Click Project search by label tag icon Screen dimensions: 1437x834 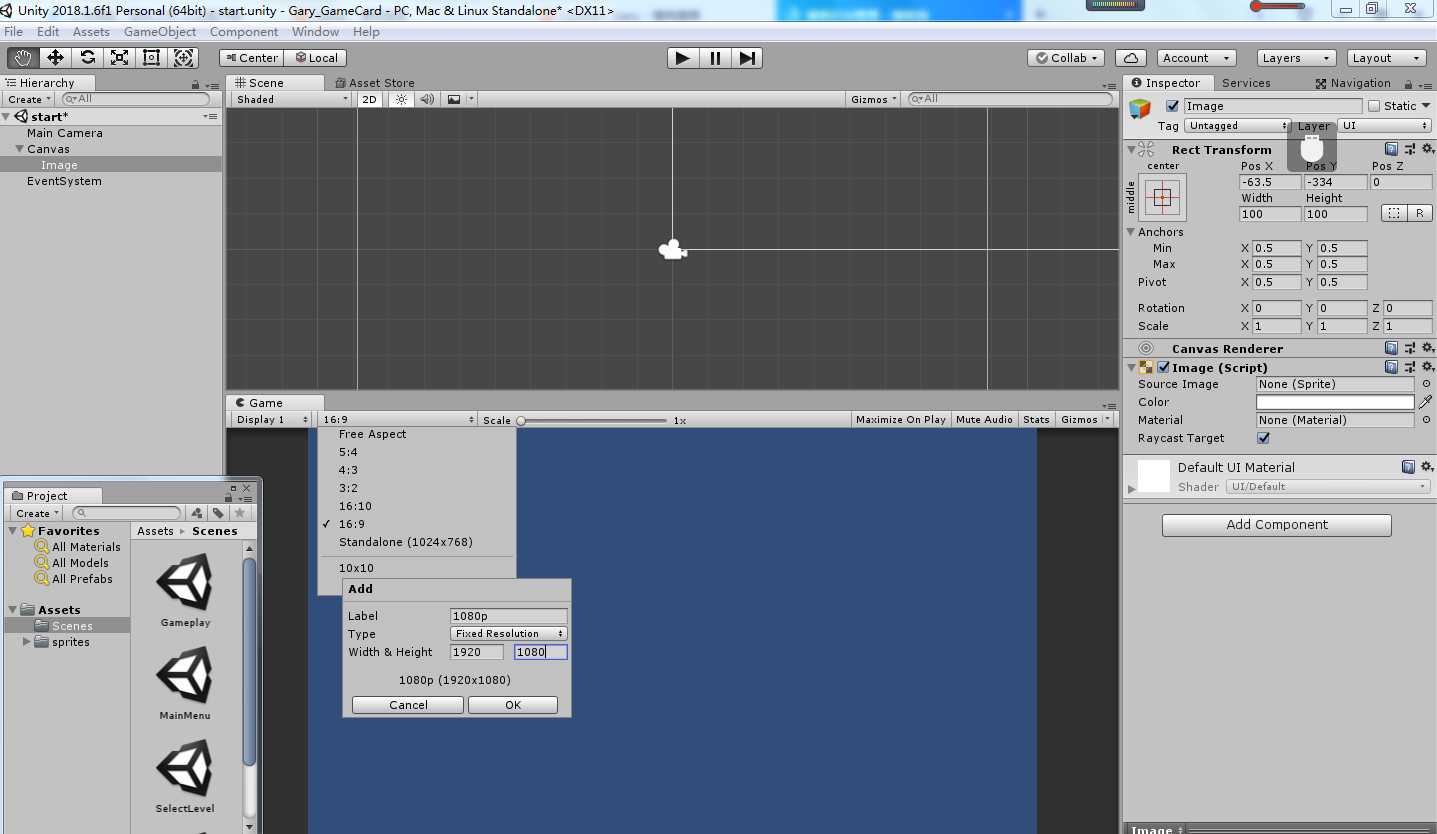click(x=218, y=513)
